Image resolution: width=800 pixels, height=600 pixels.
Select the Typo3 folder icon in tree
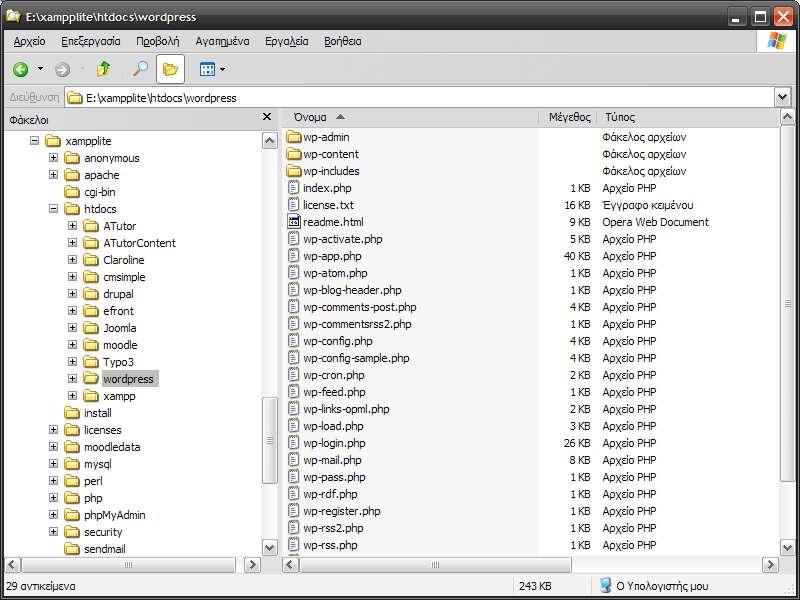[x=91, y=362]
